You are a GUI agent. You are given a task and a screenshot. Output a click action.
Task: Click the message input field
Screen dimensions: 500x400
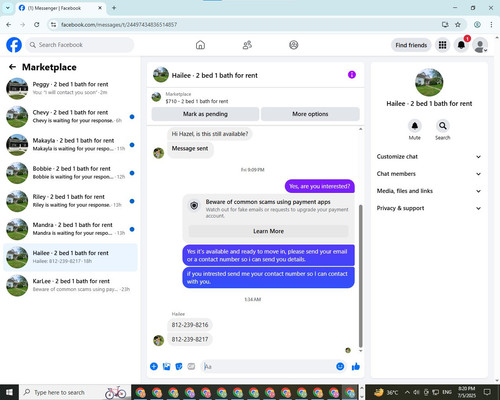[269, 366]
